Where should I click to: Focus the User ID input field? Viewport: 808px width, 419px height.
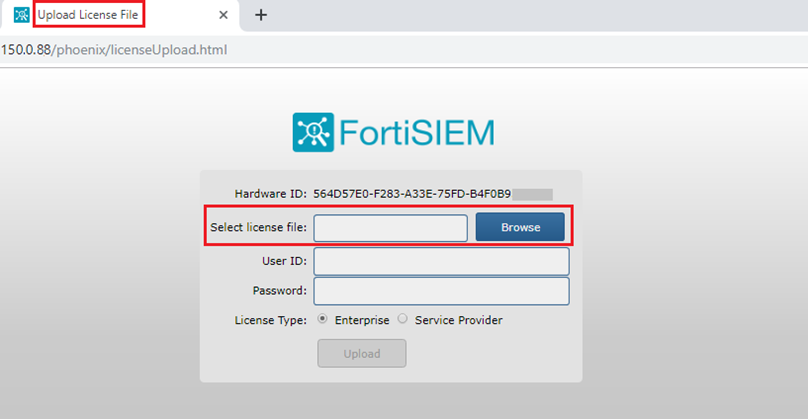[441, 261]
